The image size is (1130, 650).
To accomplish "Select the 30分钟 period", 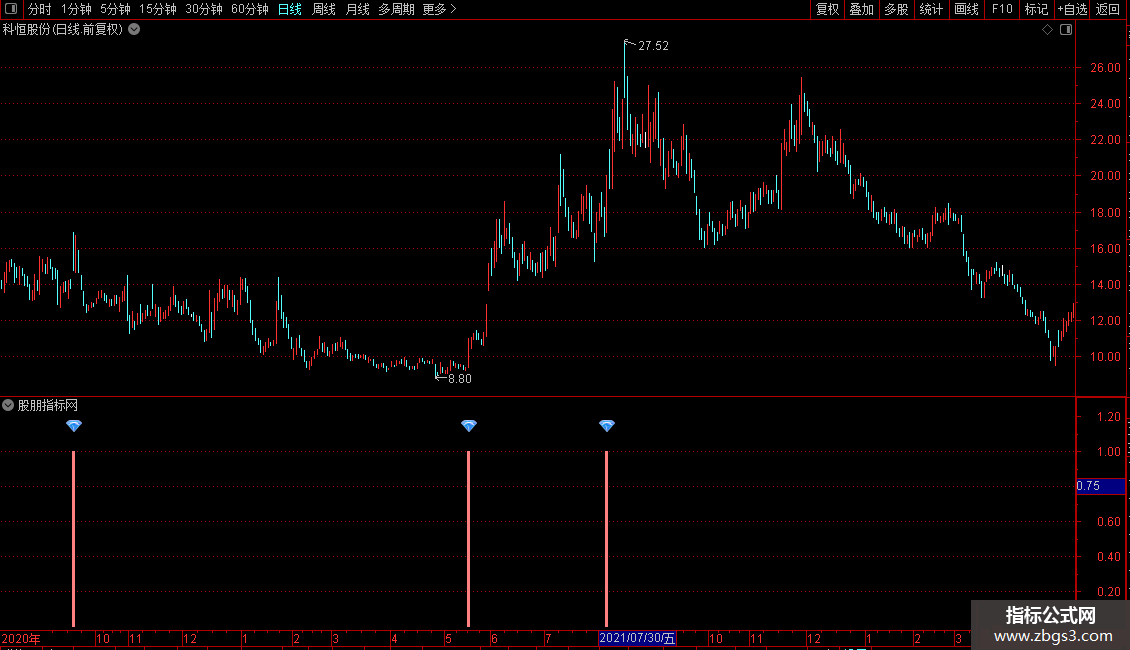I will point(204,9).
